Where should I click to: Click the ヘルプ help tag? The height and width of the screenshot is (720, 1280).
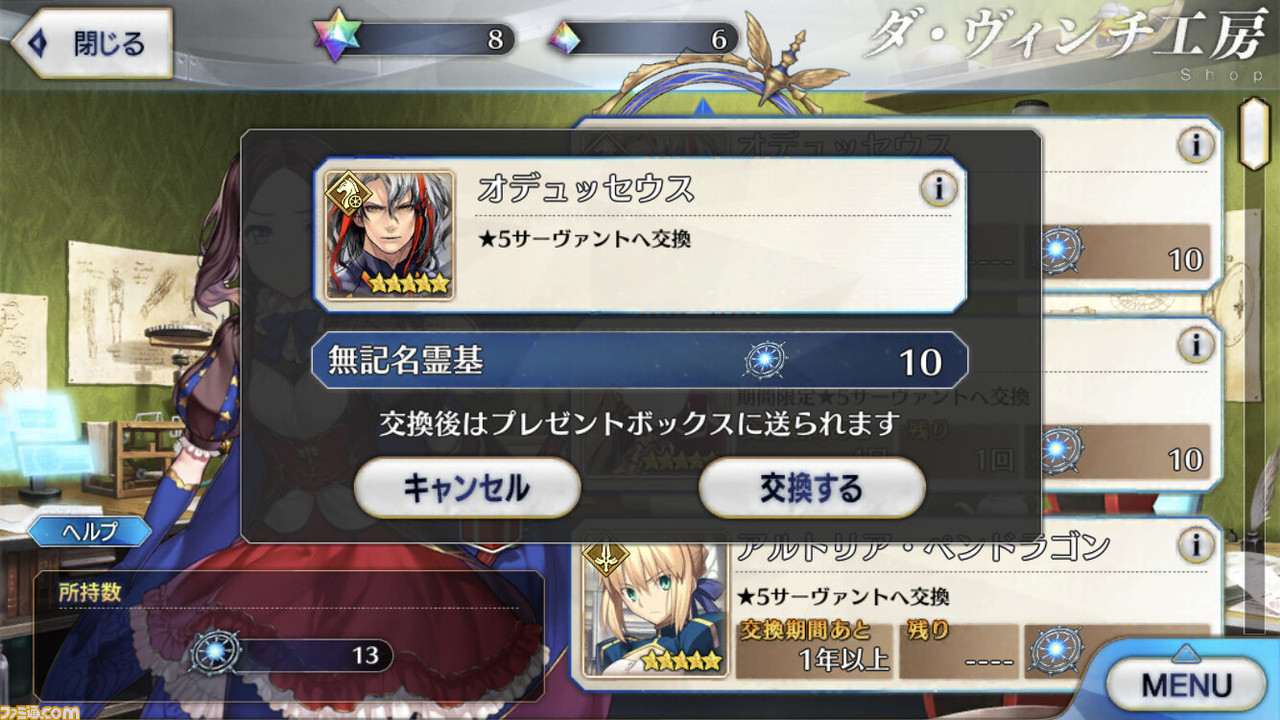(x=90, y=532)
